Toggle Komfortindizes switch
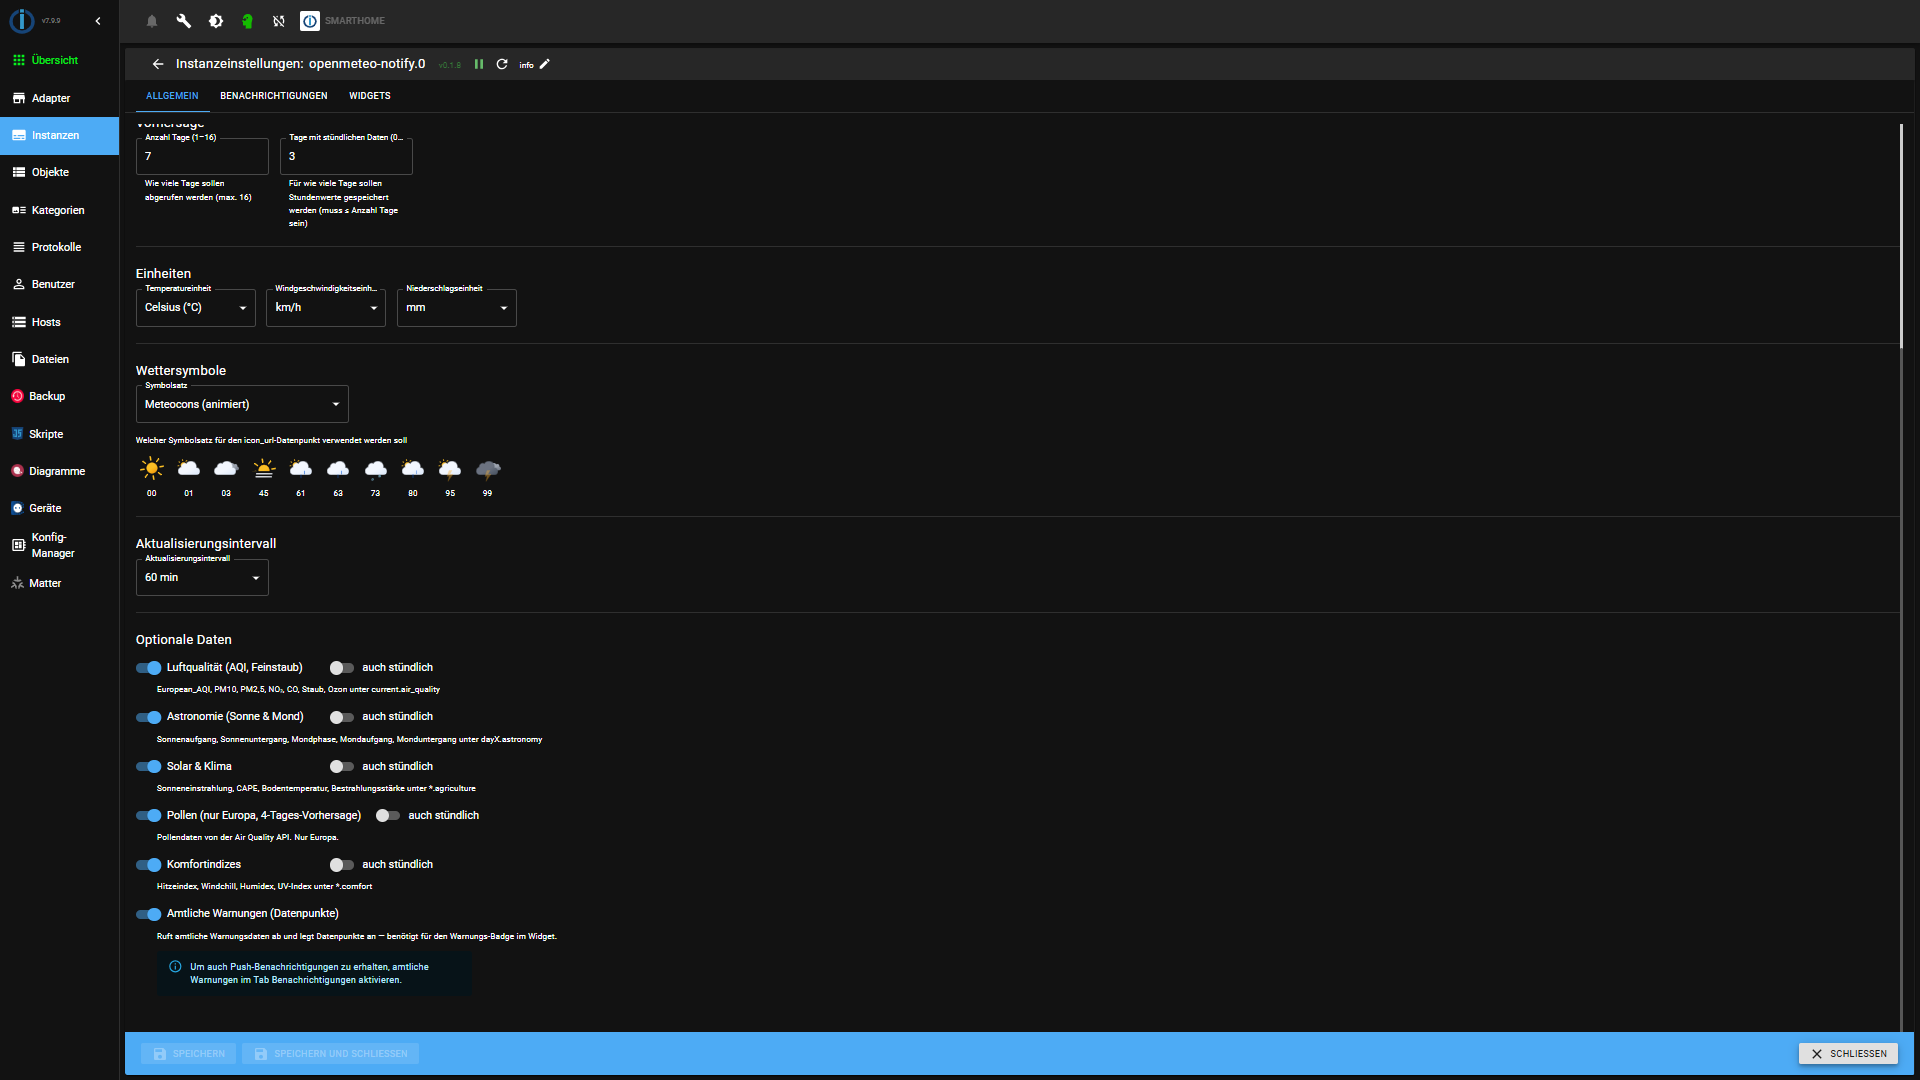 [149, 865]
